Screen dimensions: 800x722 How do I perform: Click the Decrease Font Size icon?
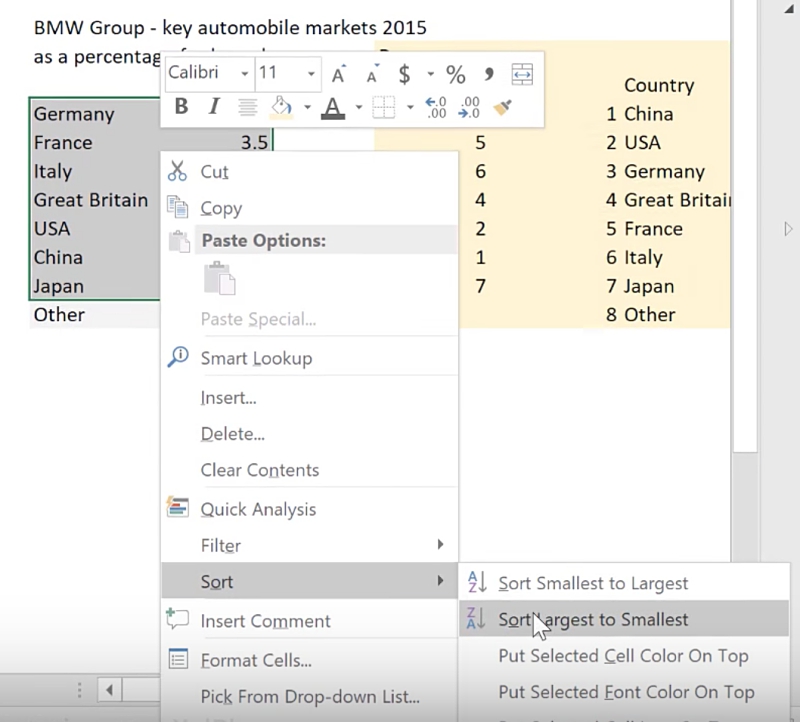pos(372,74)
